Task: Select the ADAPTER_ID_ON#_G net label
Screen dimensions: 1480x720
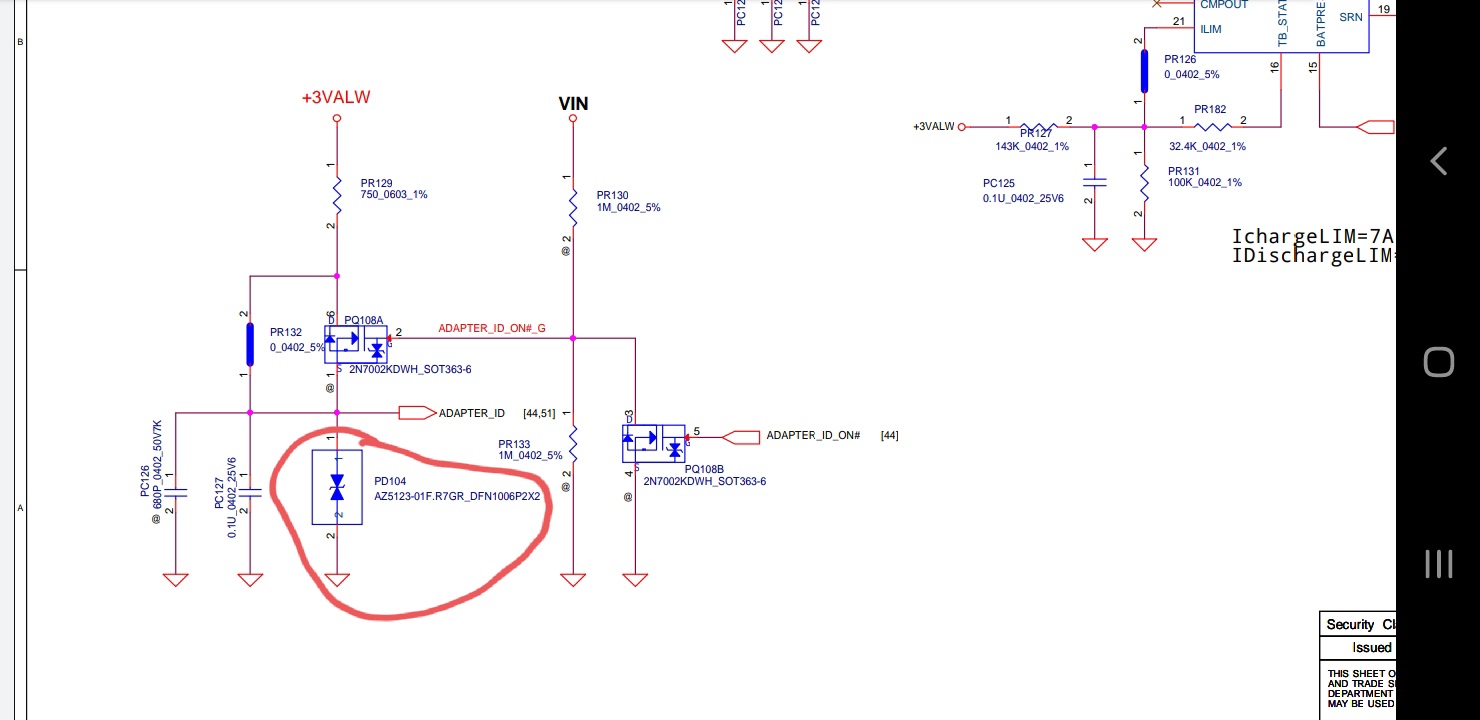Action: pyautogui.click(x=491, y=328)
